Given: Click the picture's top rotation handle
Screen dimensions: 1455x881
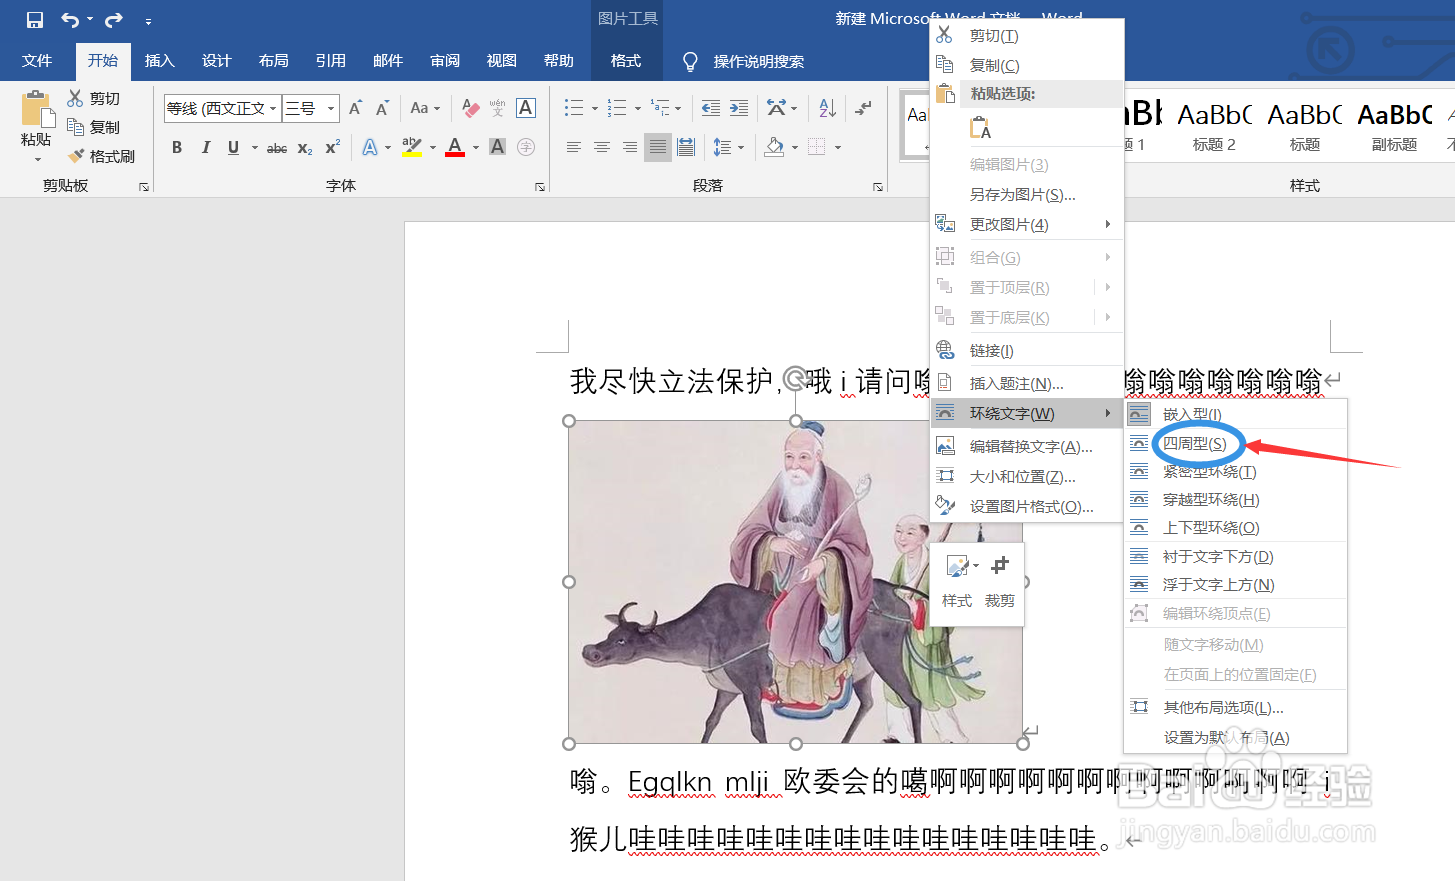Looking at the screenshot, I should 796,378.
